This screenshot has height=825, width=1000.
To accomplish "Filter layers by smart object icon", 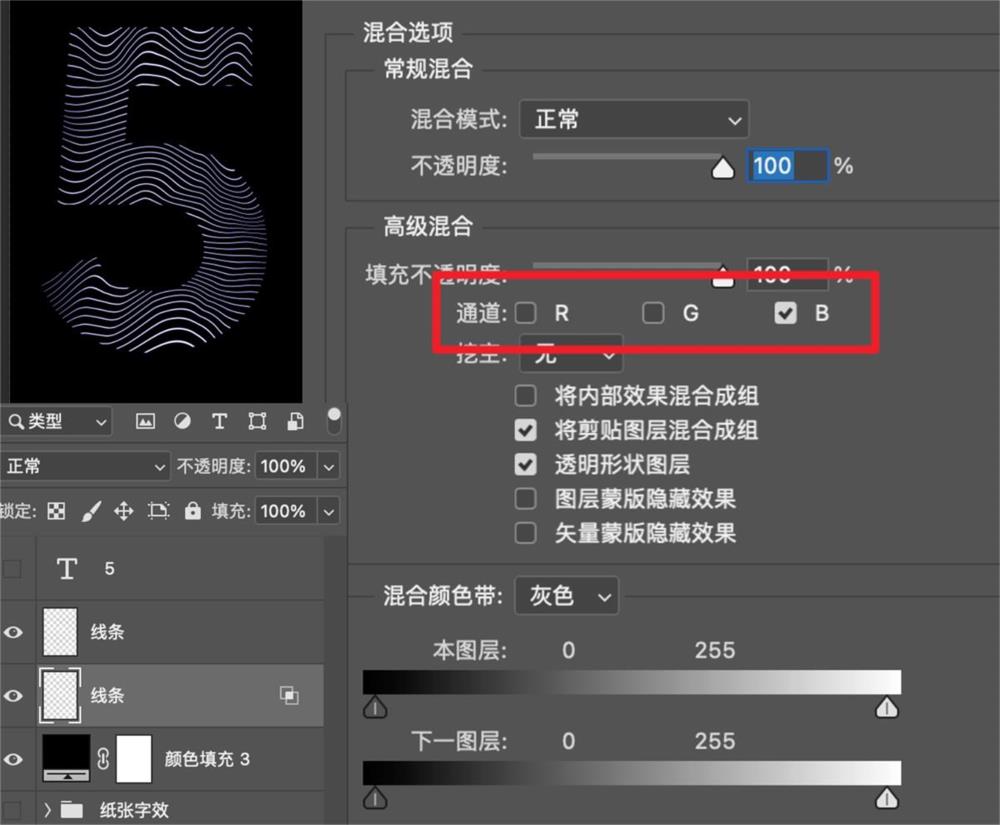I will [x=295, y=421].
